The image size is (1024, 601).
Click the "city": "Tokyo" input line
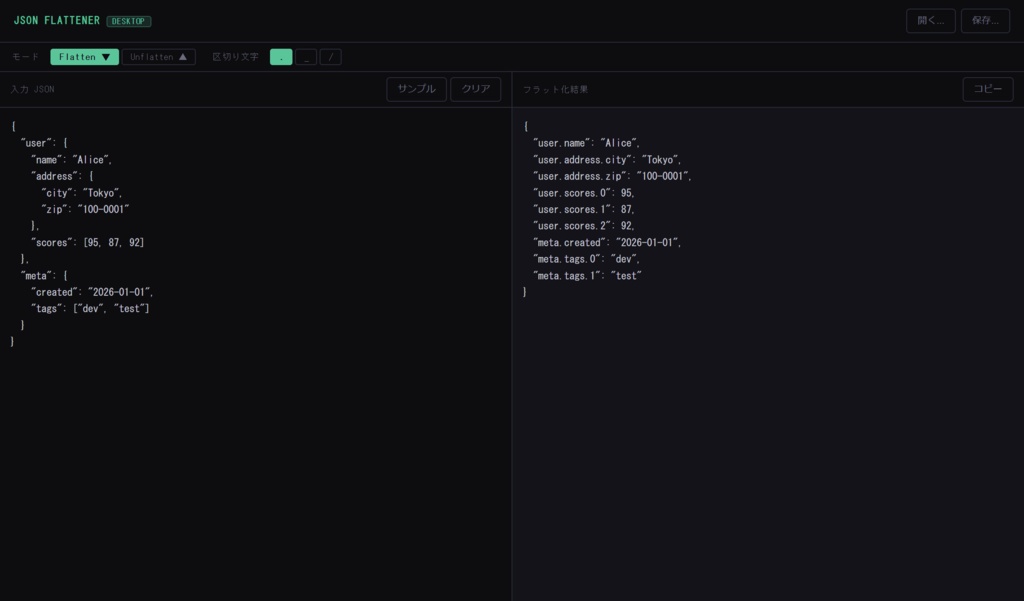click(82, 193)
